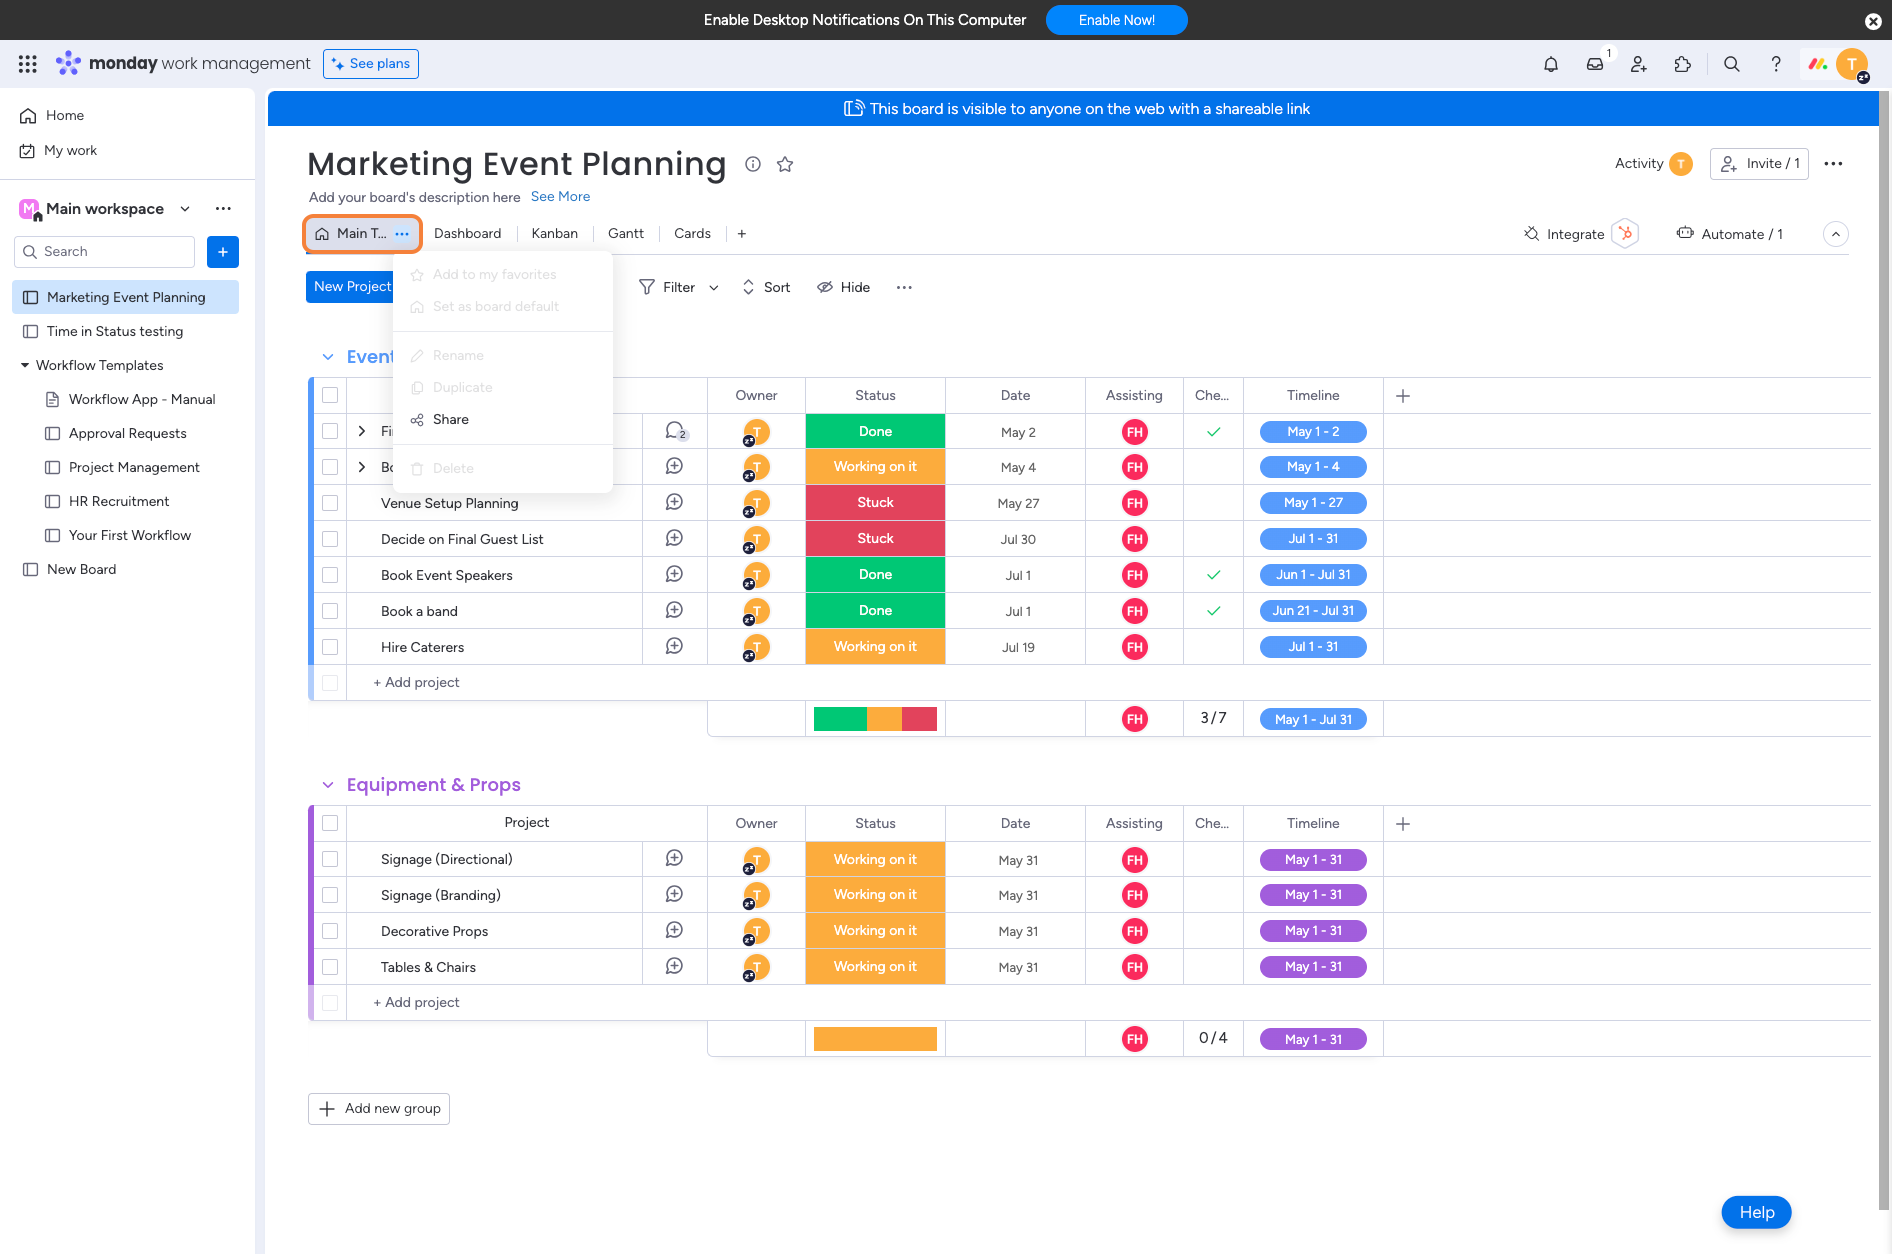Collapse the Equipment & Props group
1892x1254 pixels.
[328, 785]
